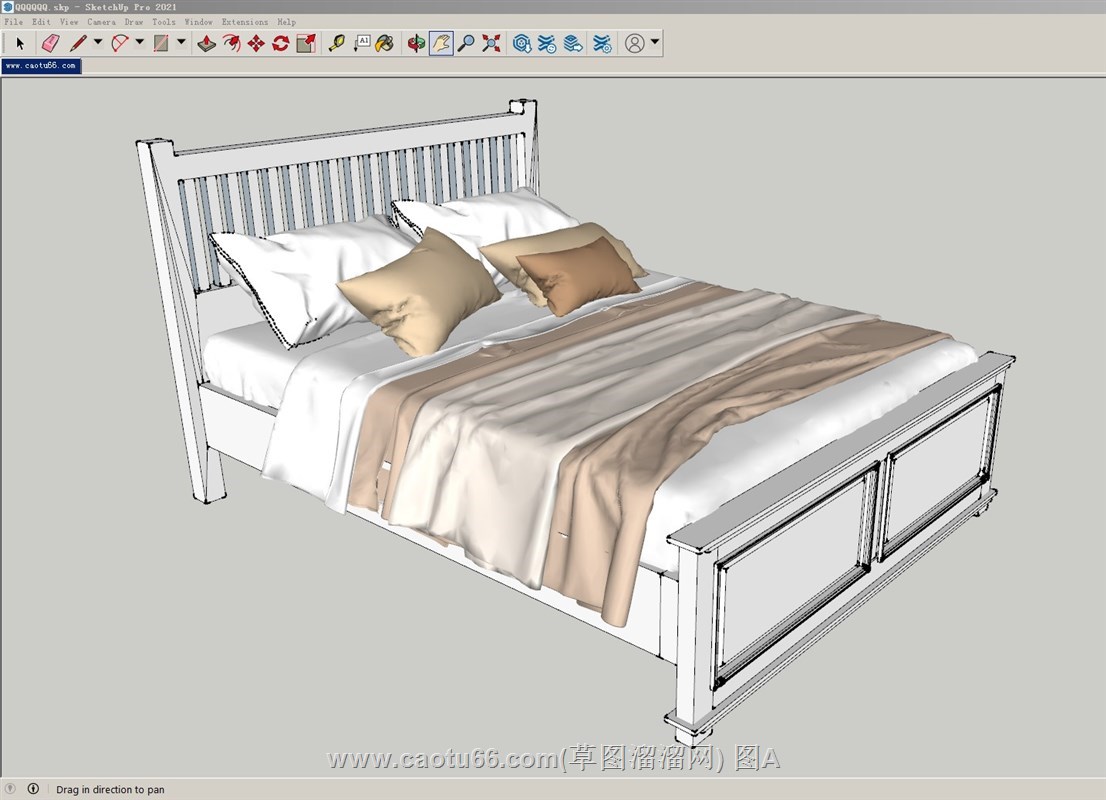The height and width of the screenshot is (800, 1106).
Task: Click the tan pillow on the bed model
Action: pos(420,292)
